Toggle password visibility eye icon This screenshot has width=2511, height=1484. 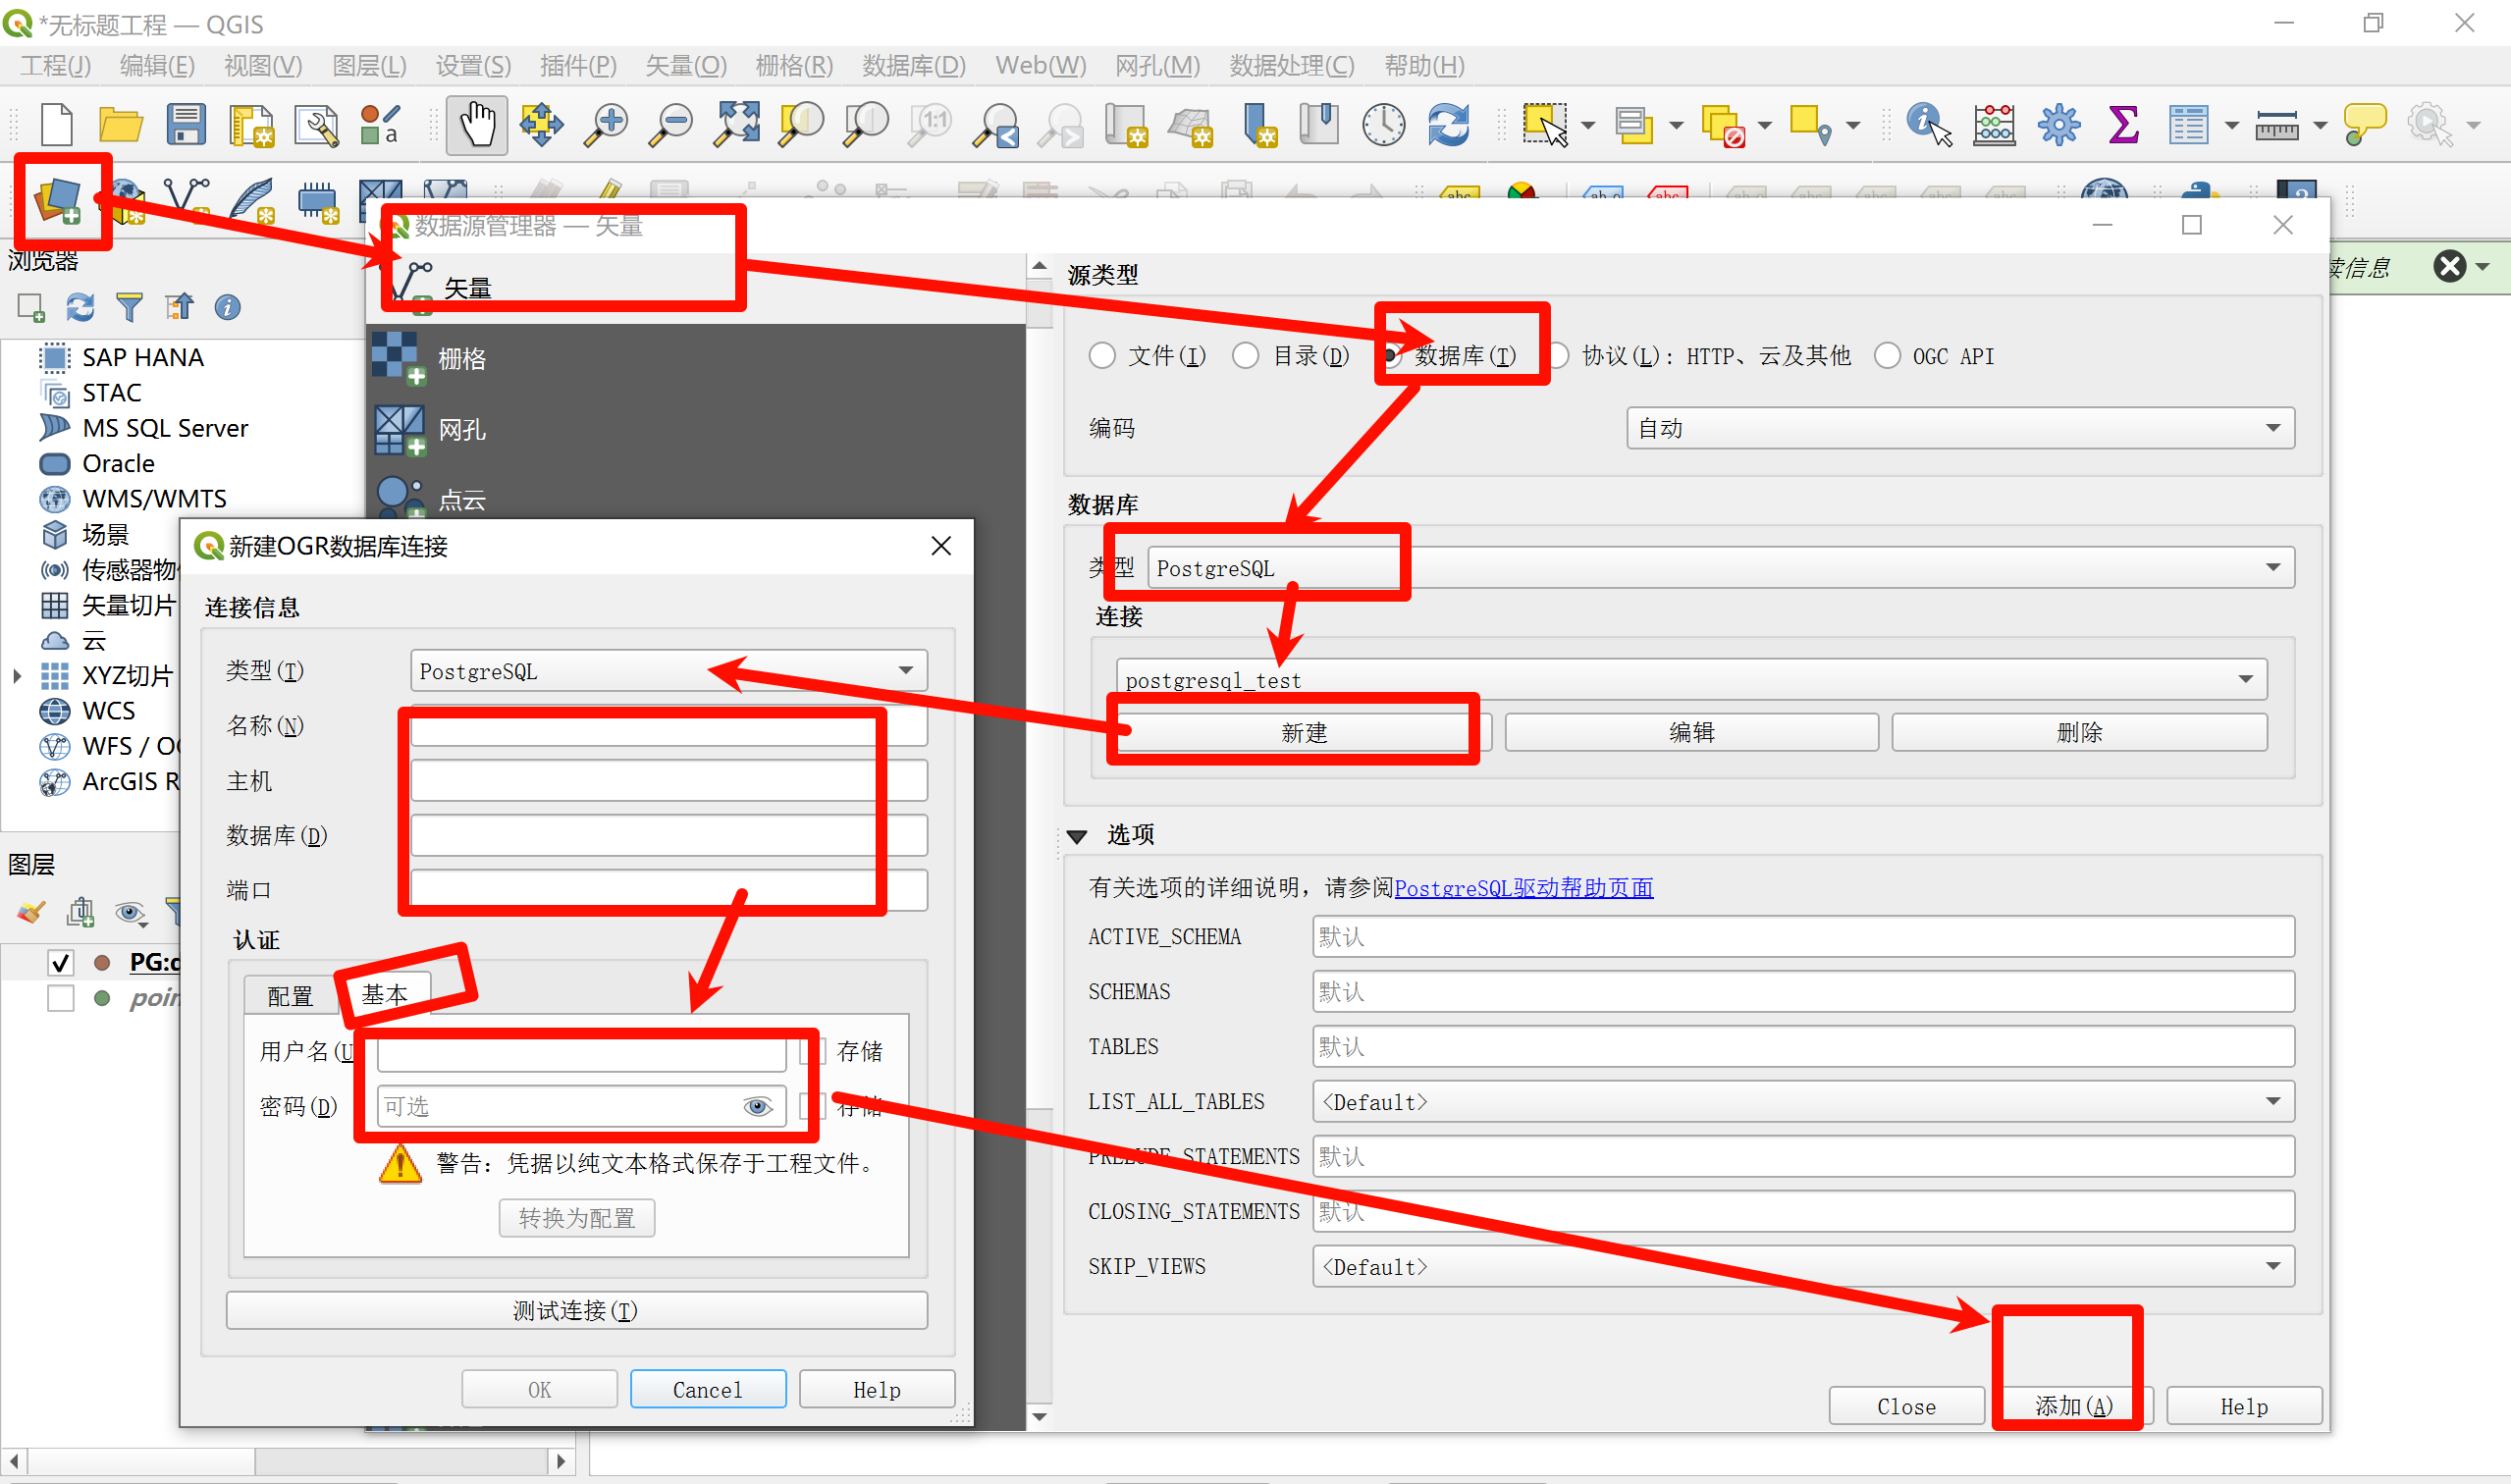click(757, 1106)
